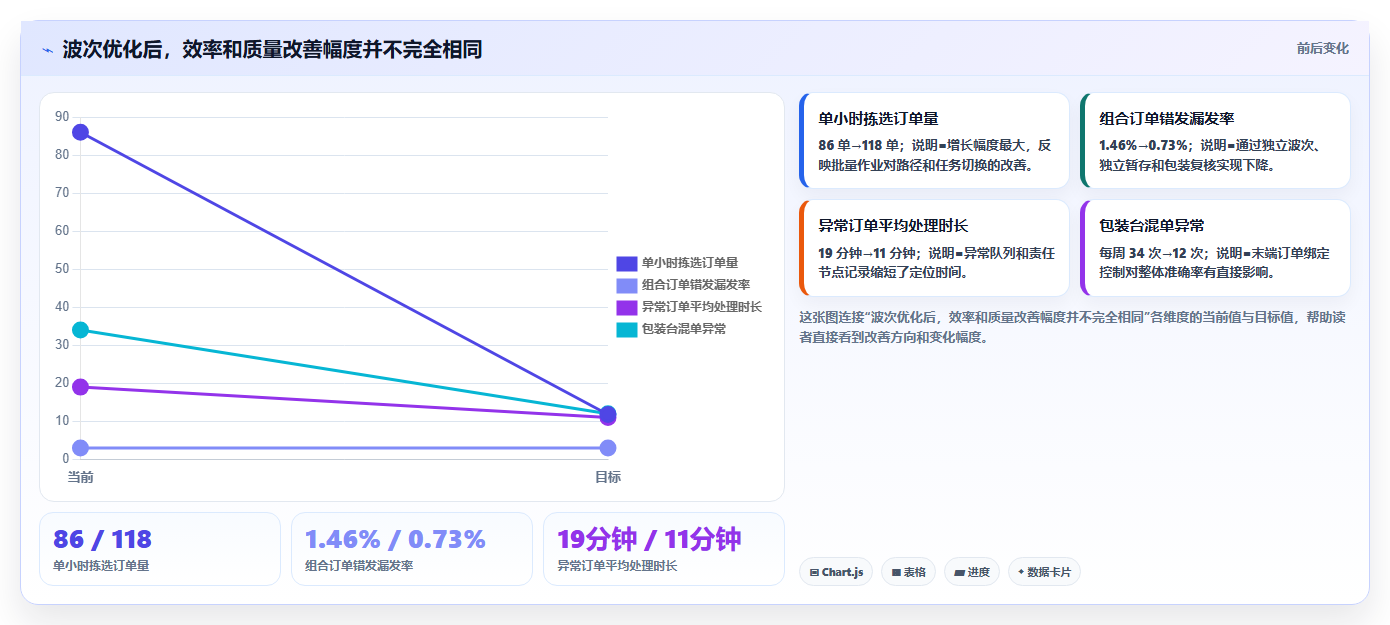
Task: Click the light-blue data point at 当前
Action: [x=80, y=448]
